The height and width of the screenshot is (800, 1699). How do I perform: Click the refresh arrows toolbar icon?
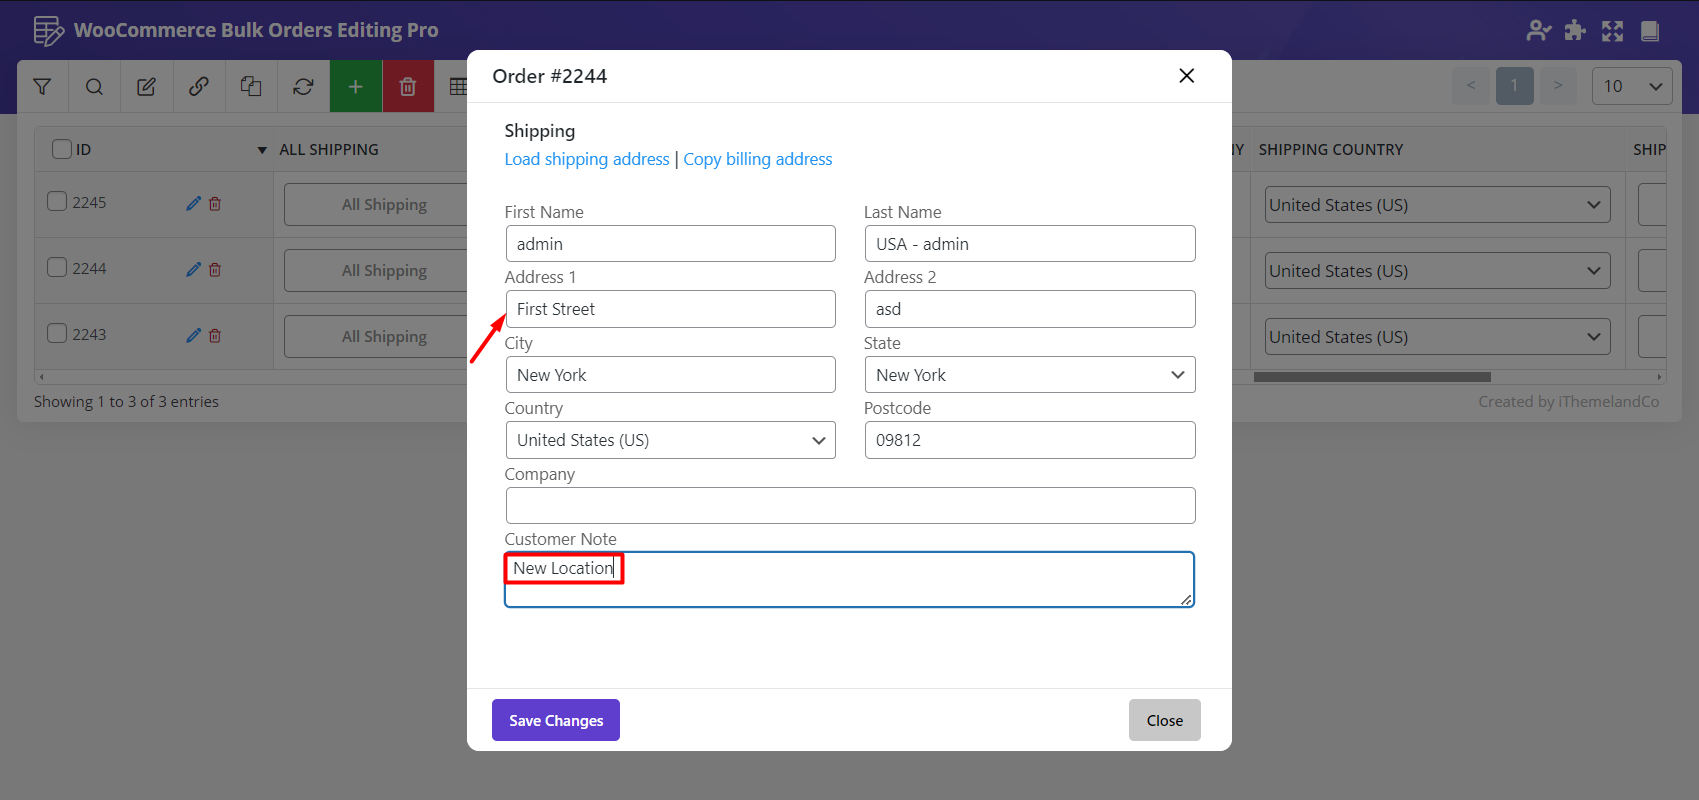(x=303, y=87)
